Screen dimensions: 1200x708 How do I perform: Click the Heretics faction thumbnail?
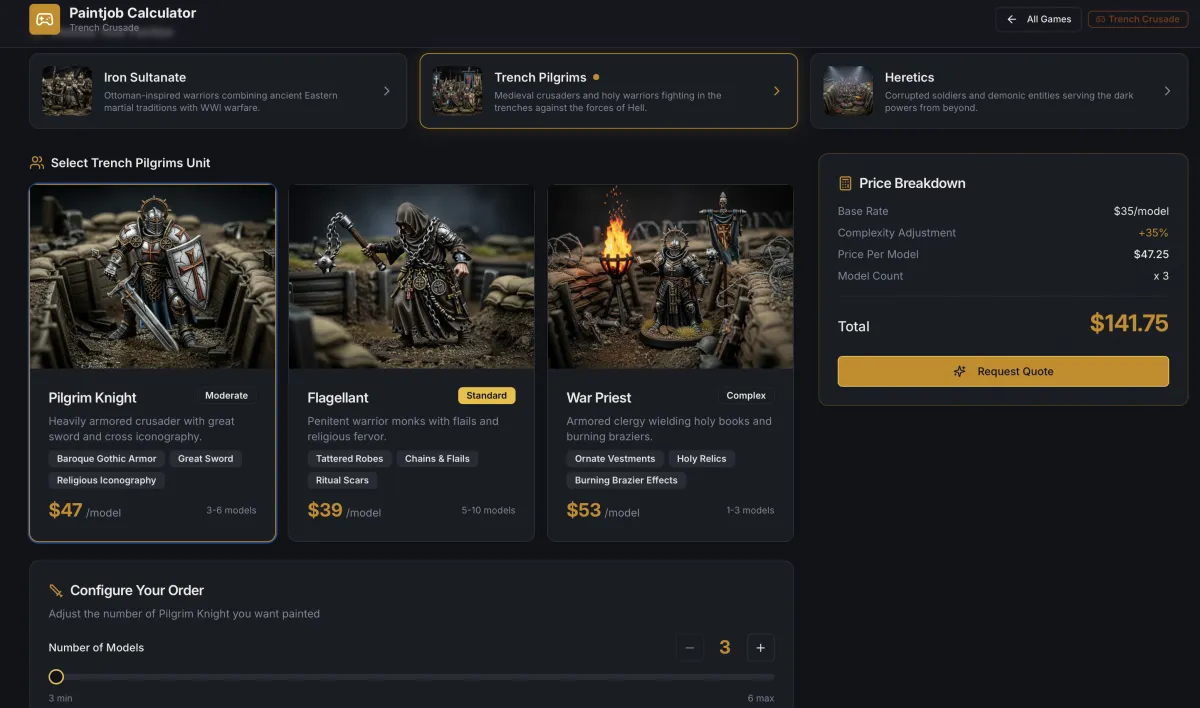(x=848, y=91)
